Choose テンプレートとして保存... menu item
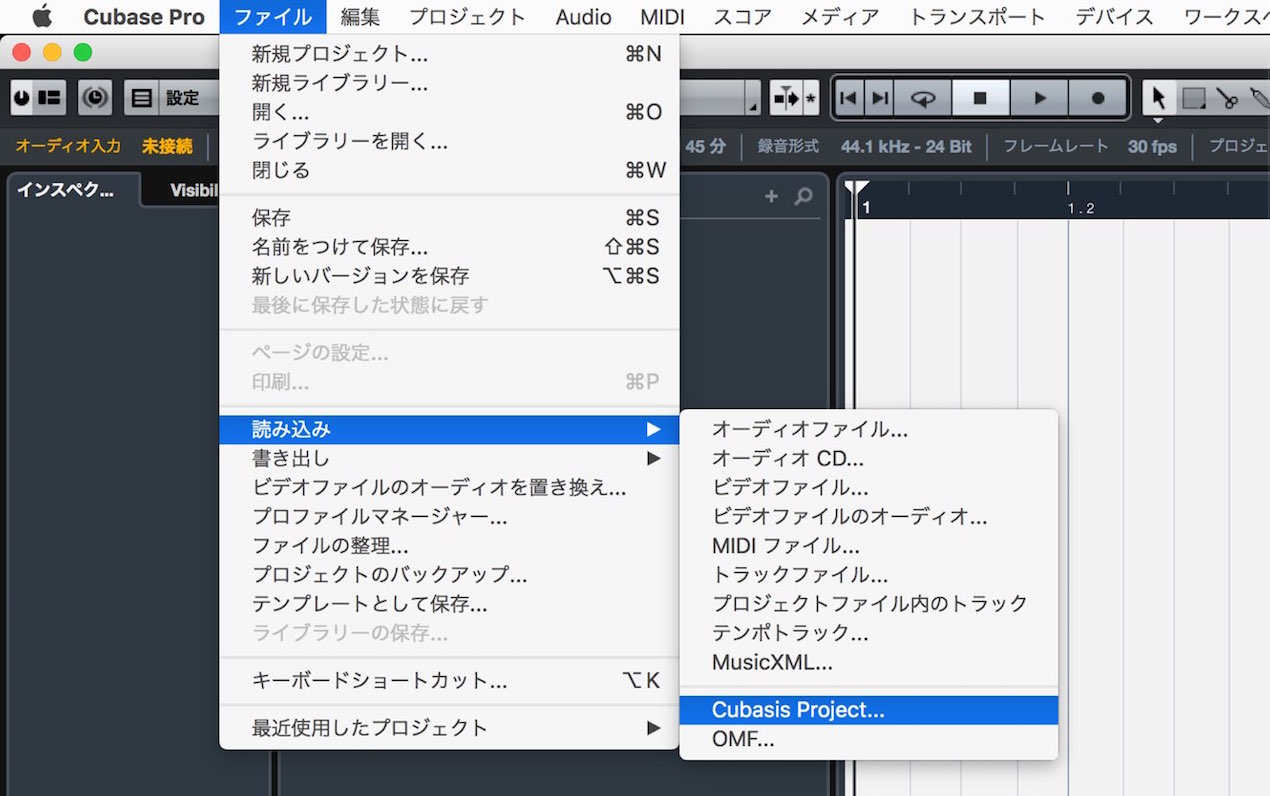This screenshot has height=796, width=1270. point(449,604)
